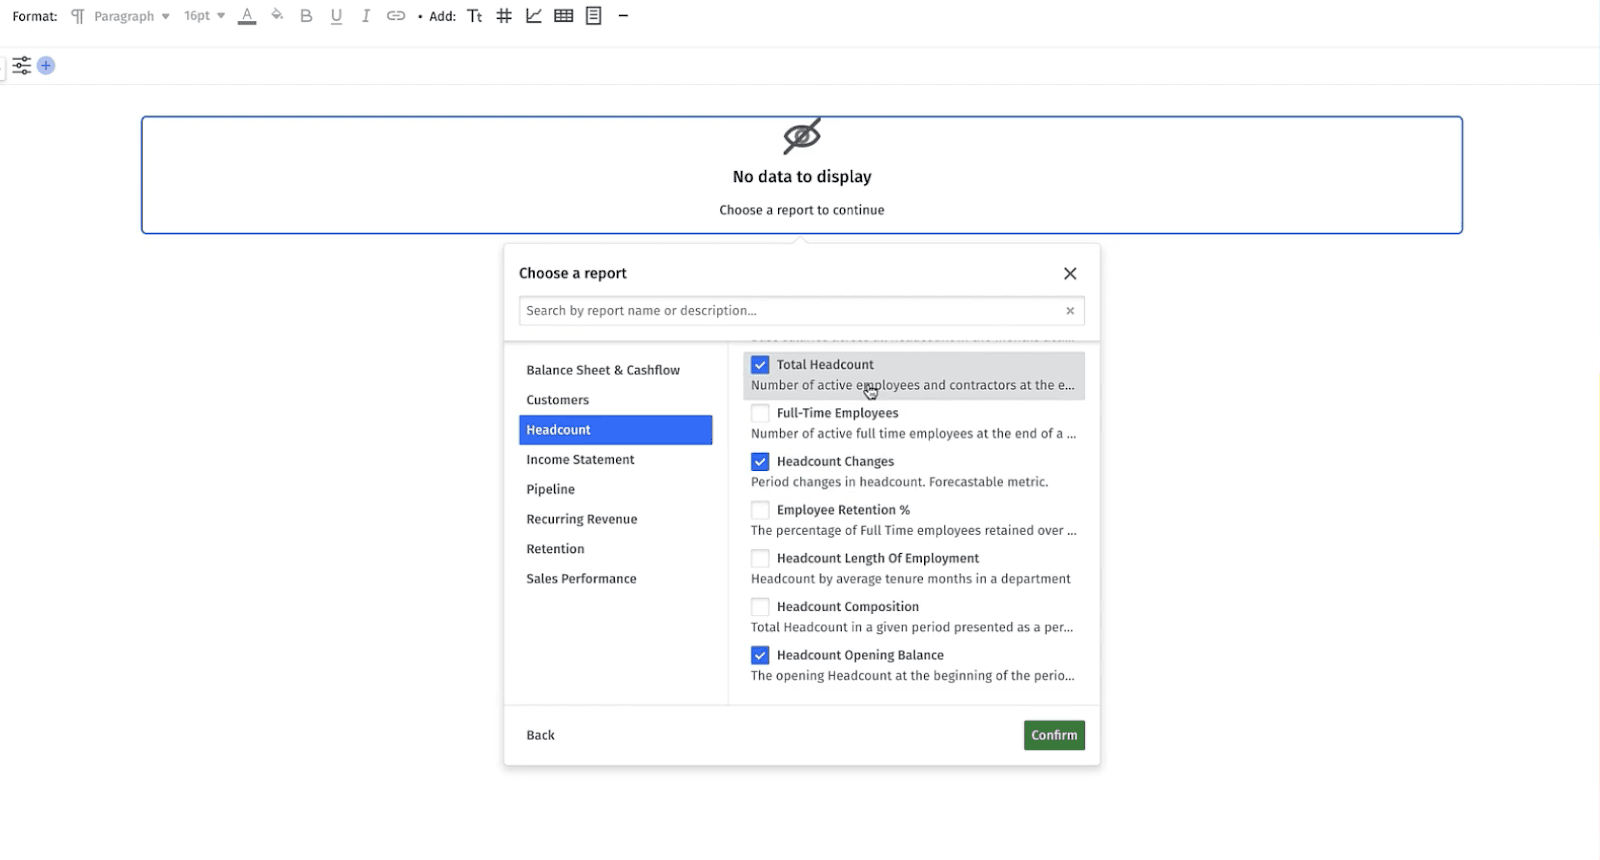The image size is (1600, 860).
Task: Click the paragraph pilcrow format icon
Action: 77,16
